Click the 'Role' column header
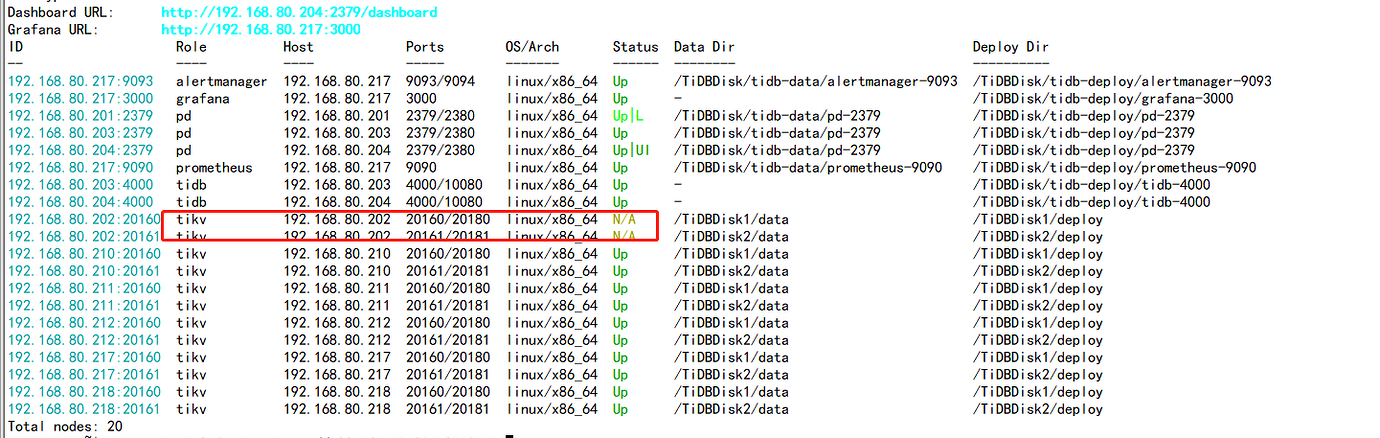 tap(192, 47)
